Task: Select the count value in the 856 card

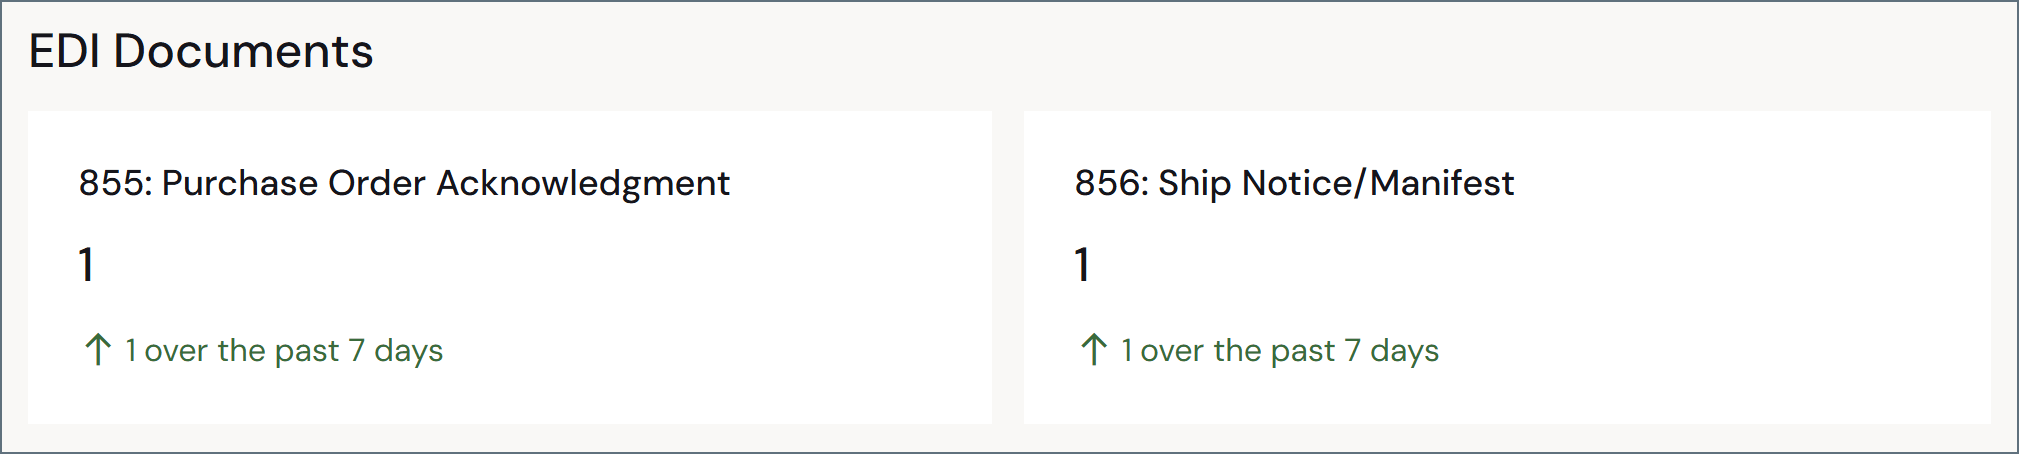Action: [x=1082, y=265]
